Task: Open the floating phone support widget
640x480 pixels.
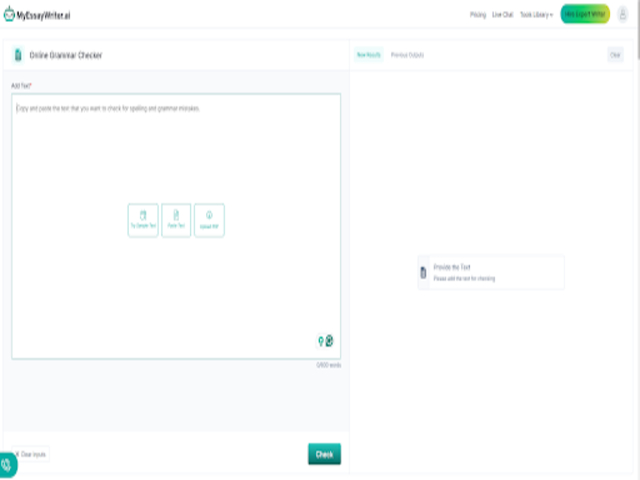Action: 7,464
